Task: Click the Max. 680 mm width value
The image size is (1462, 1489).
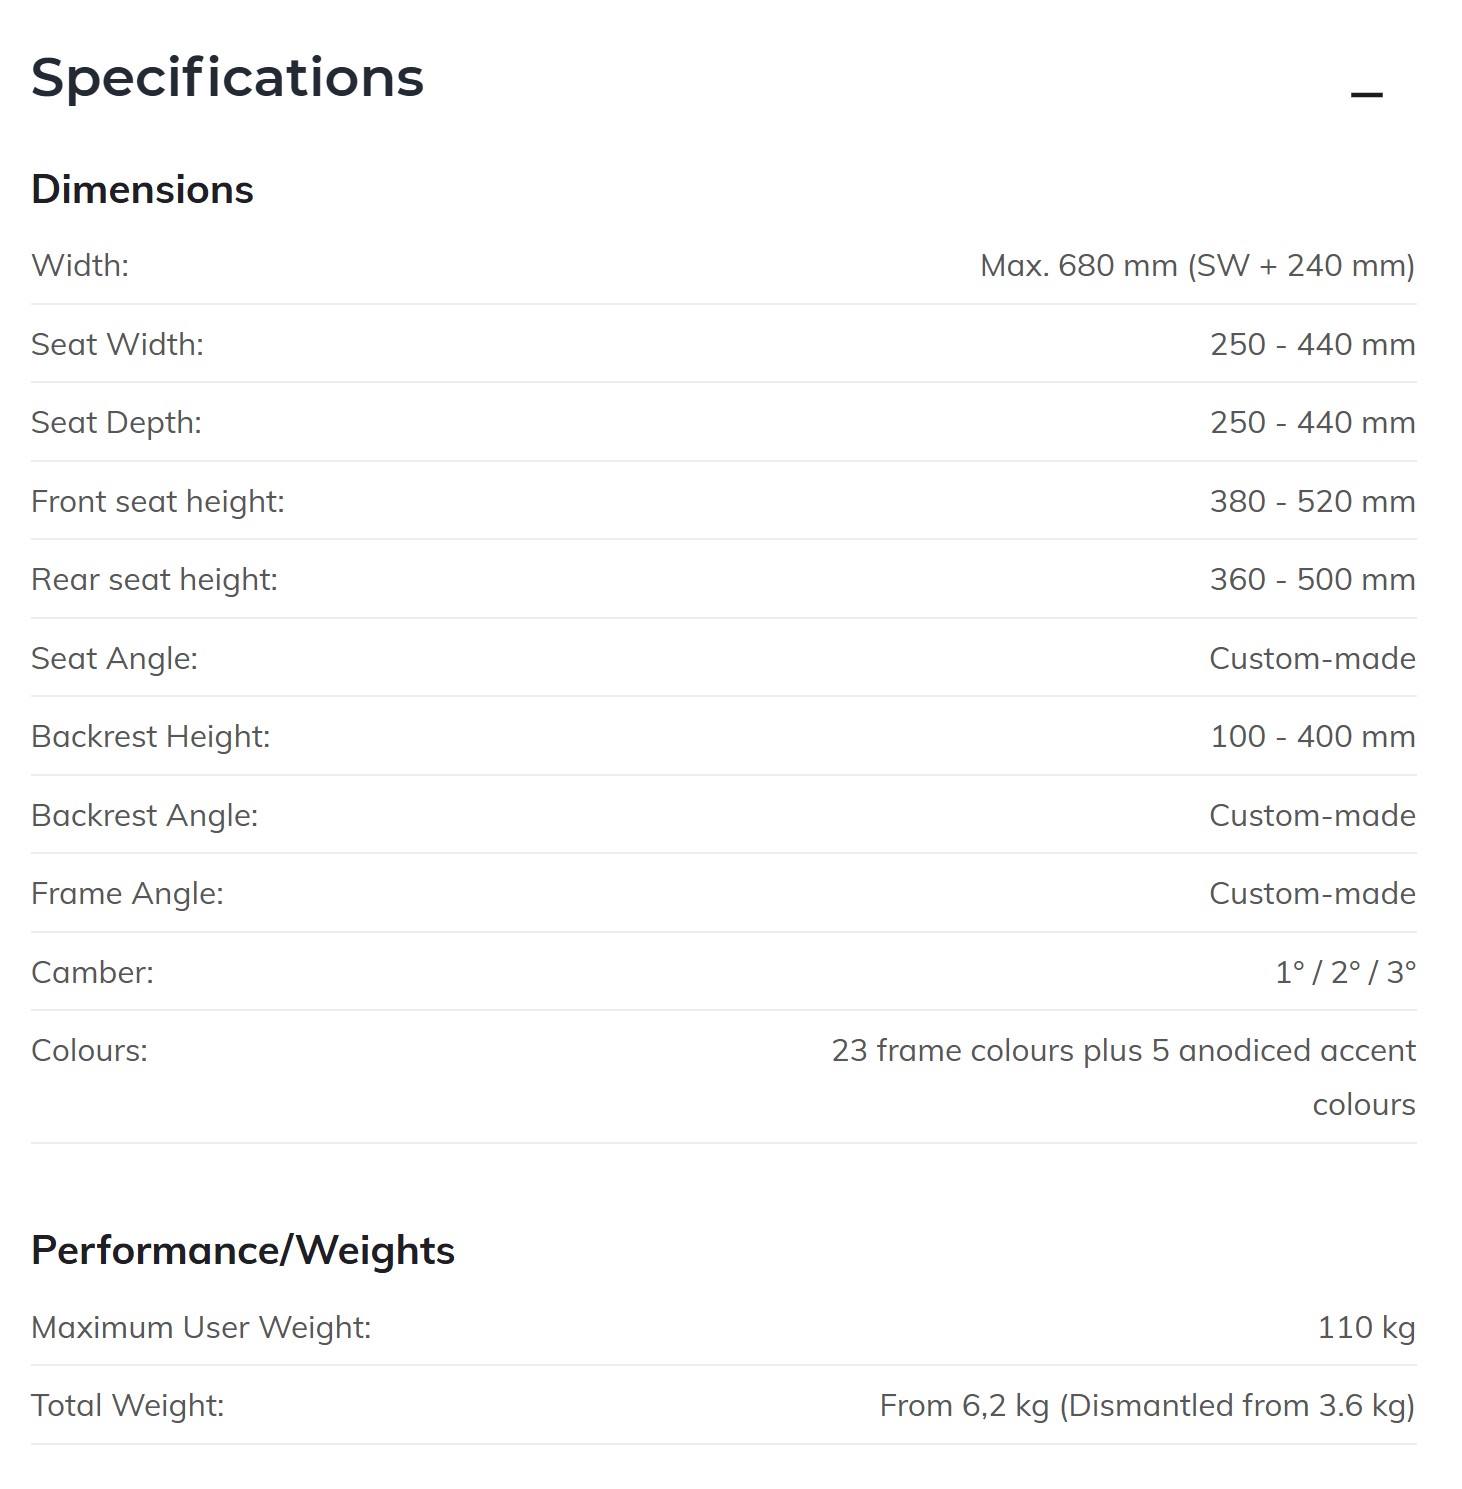Action: pyautogui.click(x=1197, y=266)
